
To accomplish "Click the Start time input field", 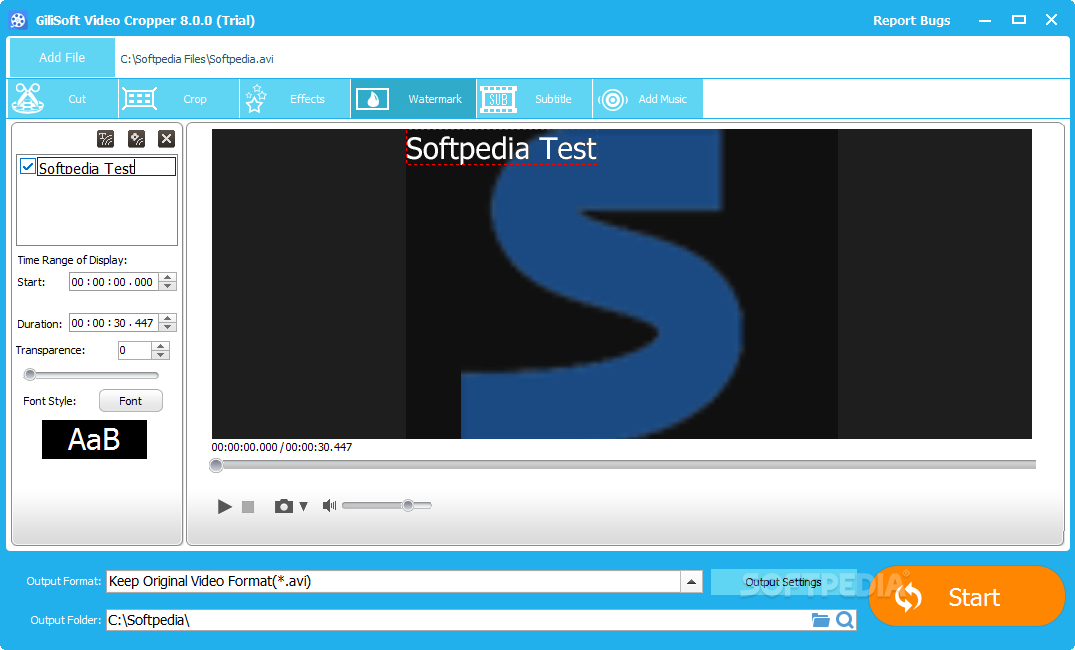I will click(114, 282).
